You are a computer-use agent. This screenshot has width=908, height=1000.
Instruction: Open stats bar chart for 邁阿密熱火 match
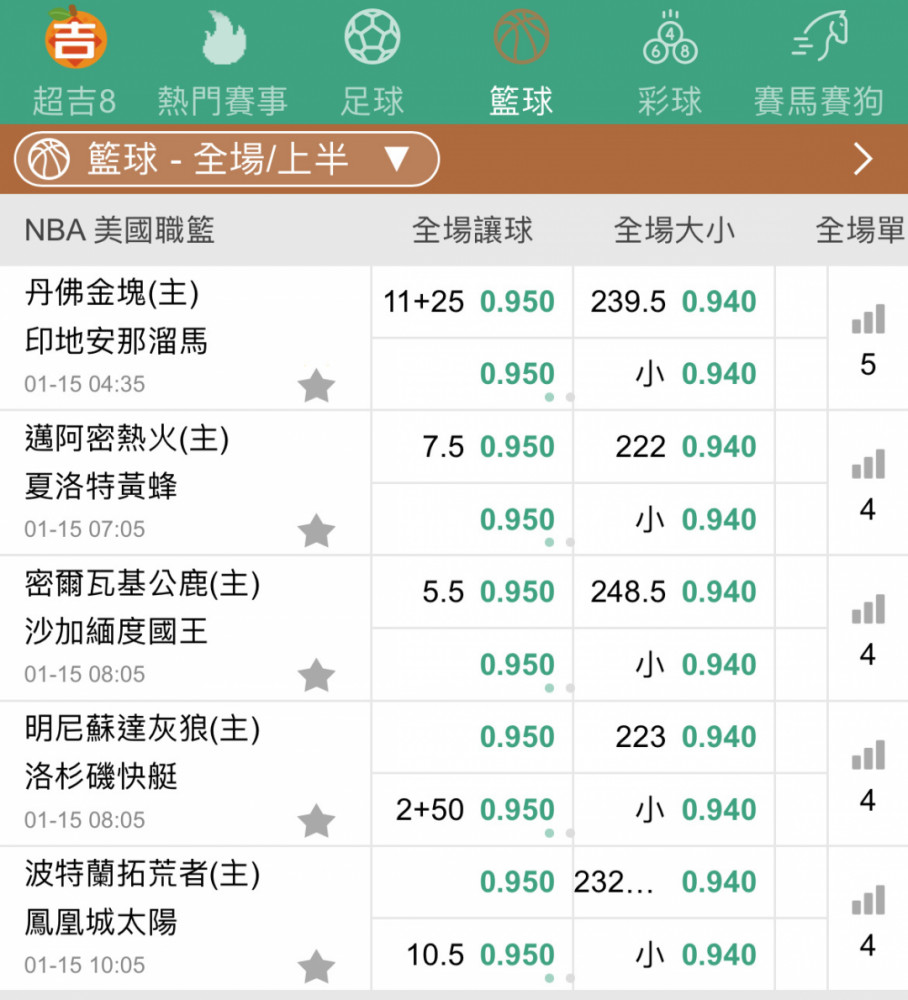[868, 464]
